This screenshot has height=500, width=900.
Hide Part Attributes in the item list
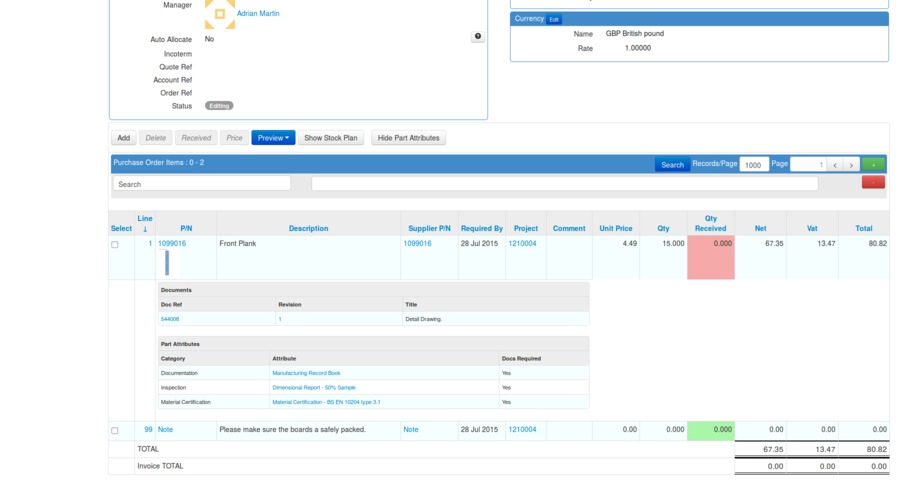pyautogui.click(x=408, y=138)
